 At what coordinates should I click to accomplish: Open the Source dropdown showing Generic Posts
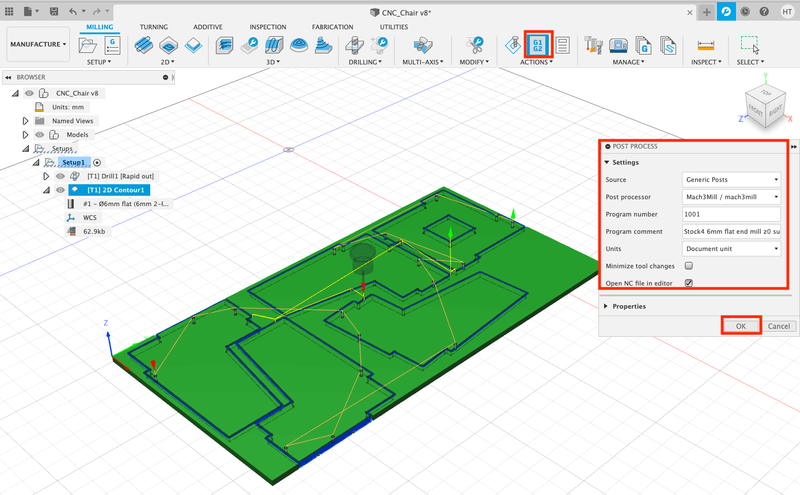(731, 180)
